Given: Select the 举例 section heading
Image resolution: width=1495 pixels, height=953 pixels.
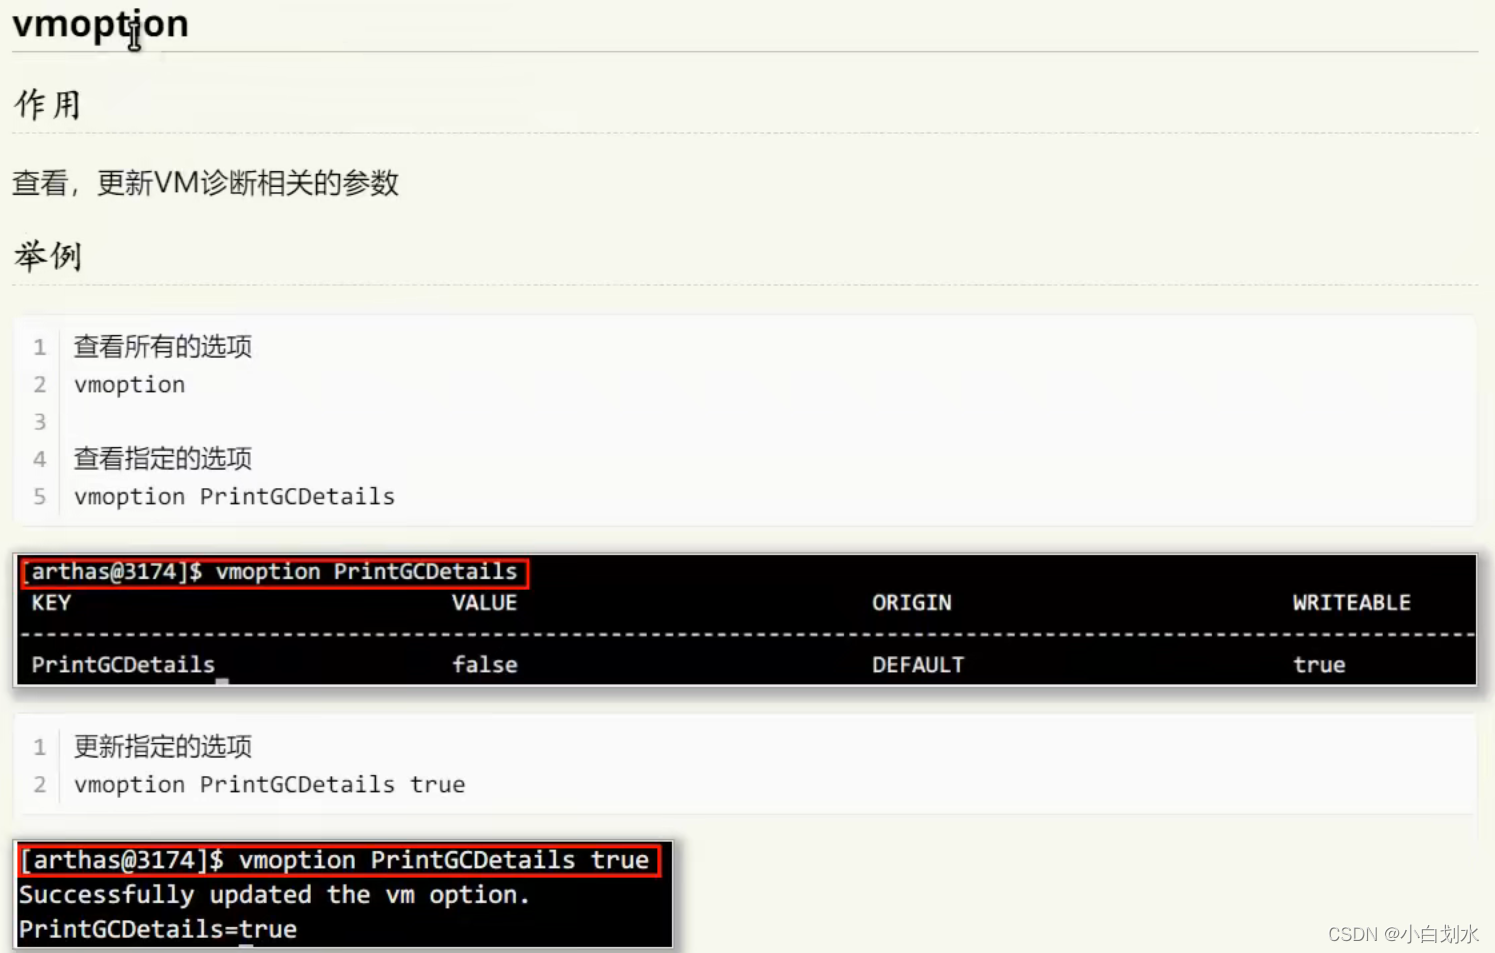Looking at the screenshot, I should coord(47,256).
